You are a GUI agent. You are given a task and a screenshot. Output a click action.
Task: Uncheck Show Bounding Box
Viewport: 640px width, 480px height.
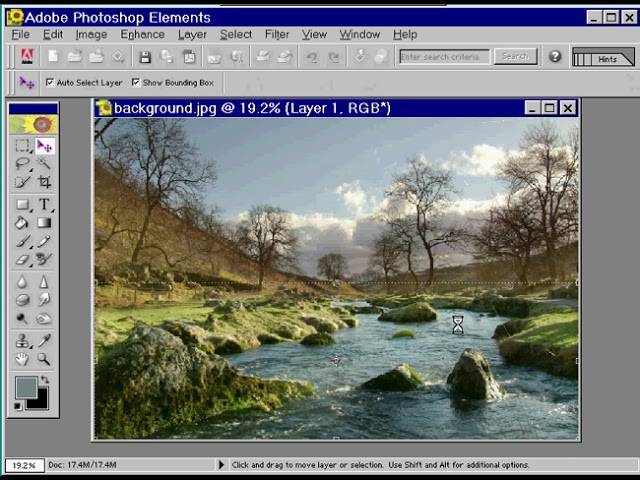(136, 82)
